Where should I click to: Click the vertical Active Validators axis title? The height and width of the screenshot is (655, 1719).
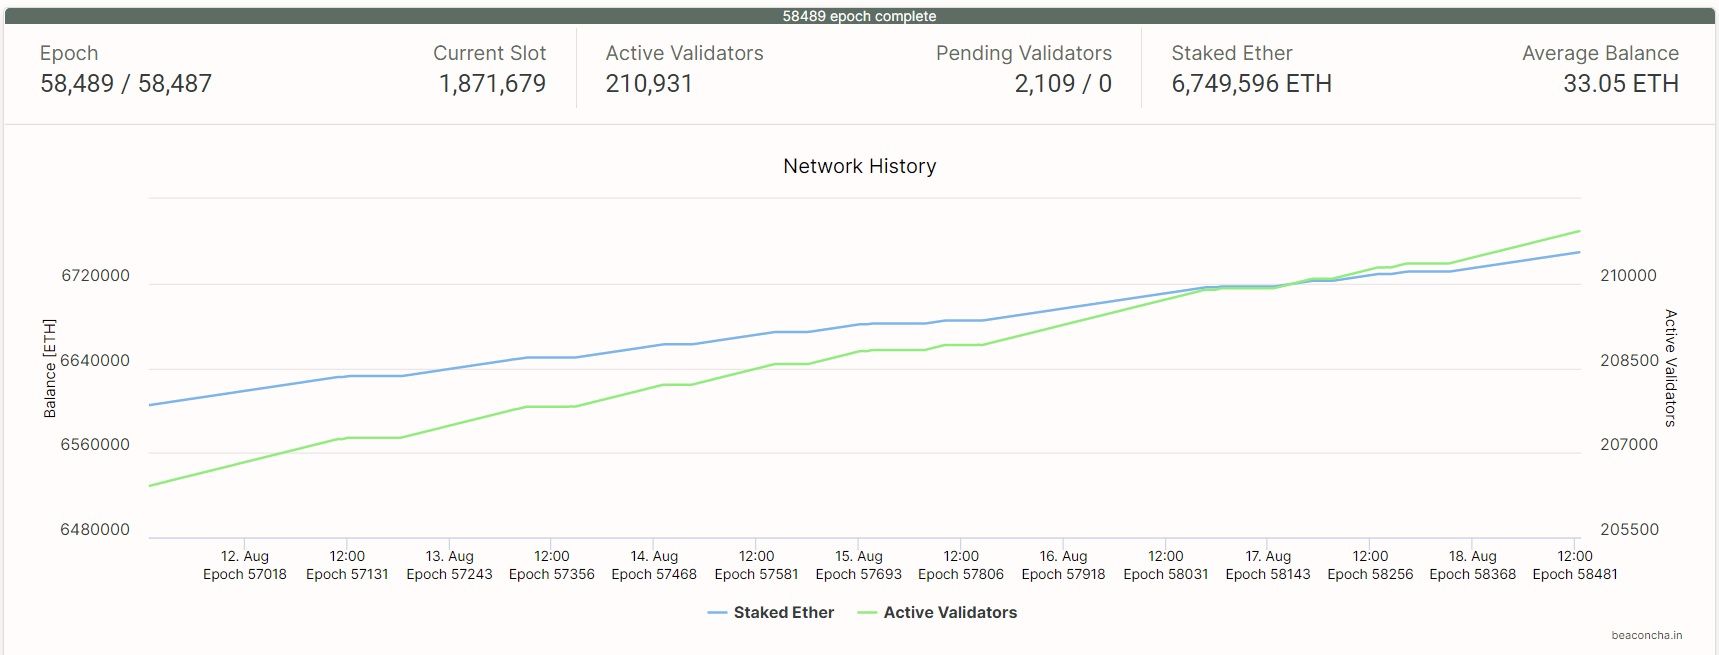click(x=1670, y=368)
